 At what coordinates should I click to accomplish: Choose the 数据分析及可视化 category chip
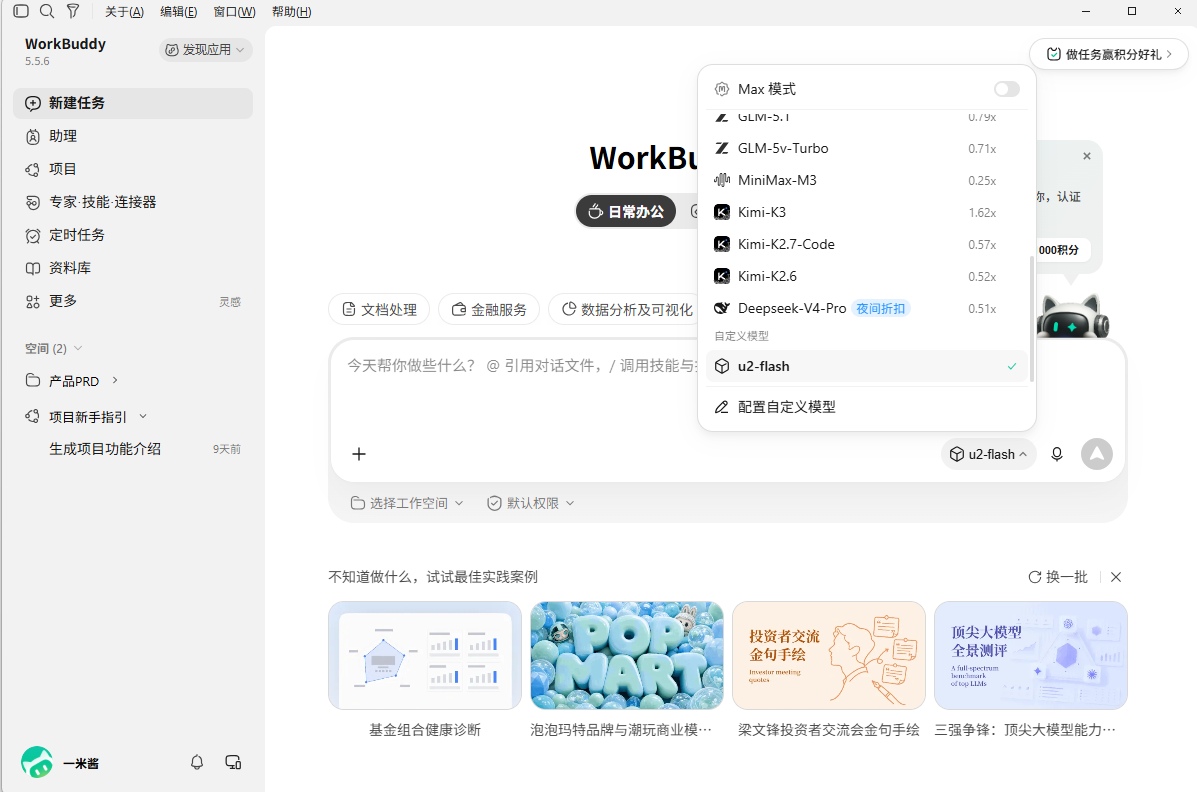[626, 309]
